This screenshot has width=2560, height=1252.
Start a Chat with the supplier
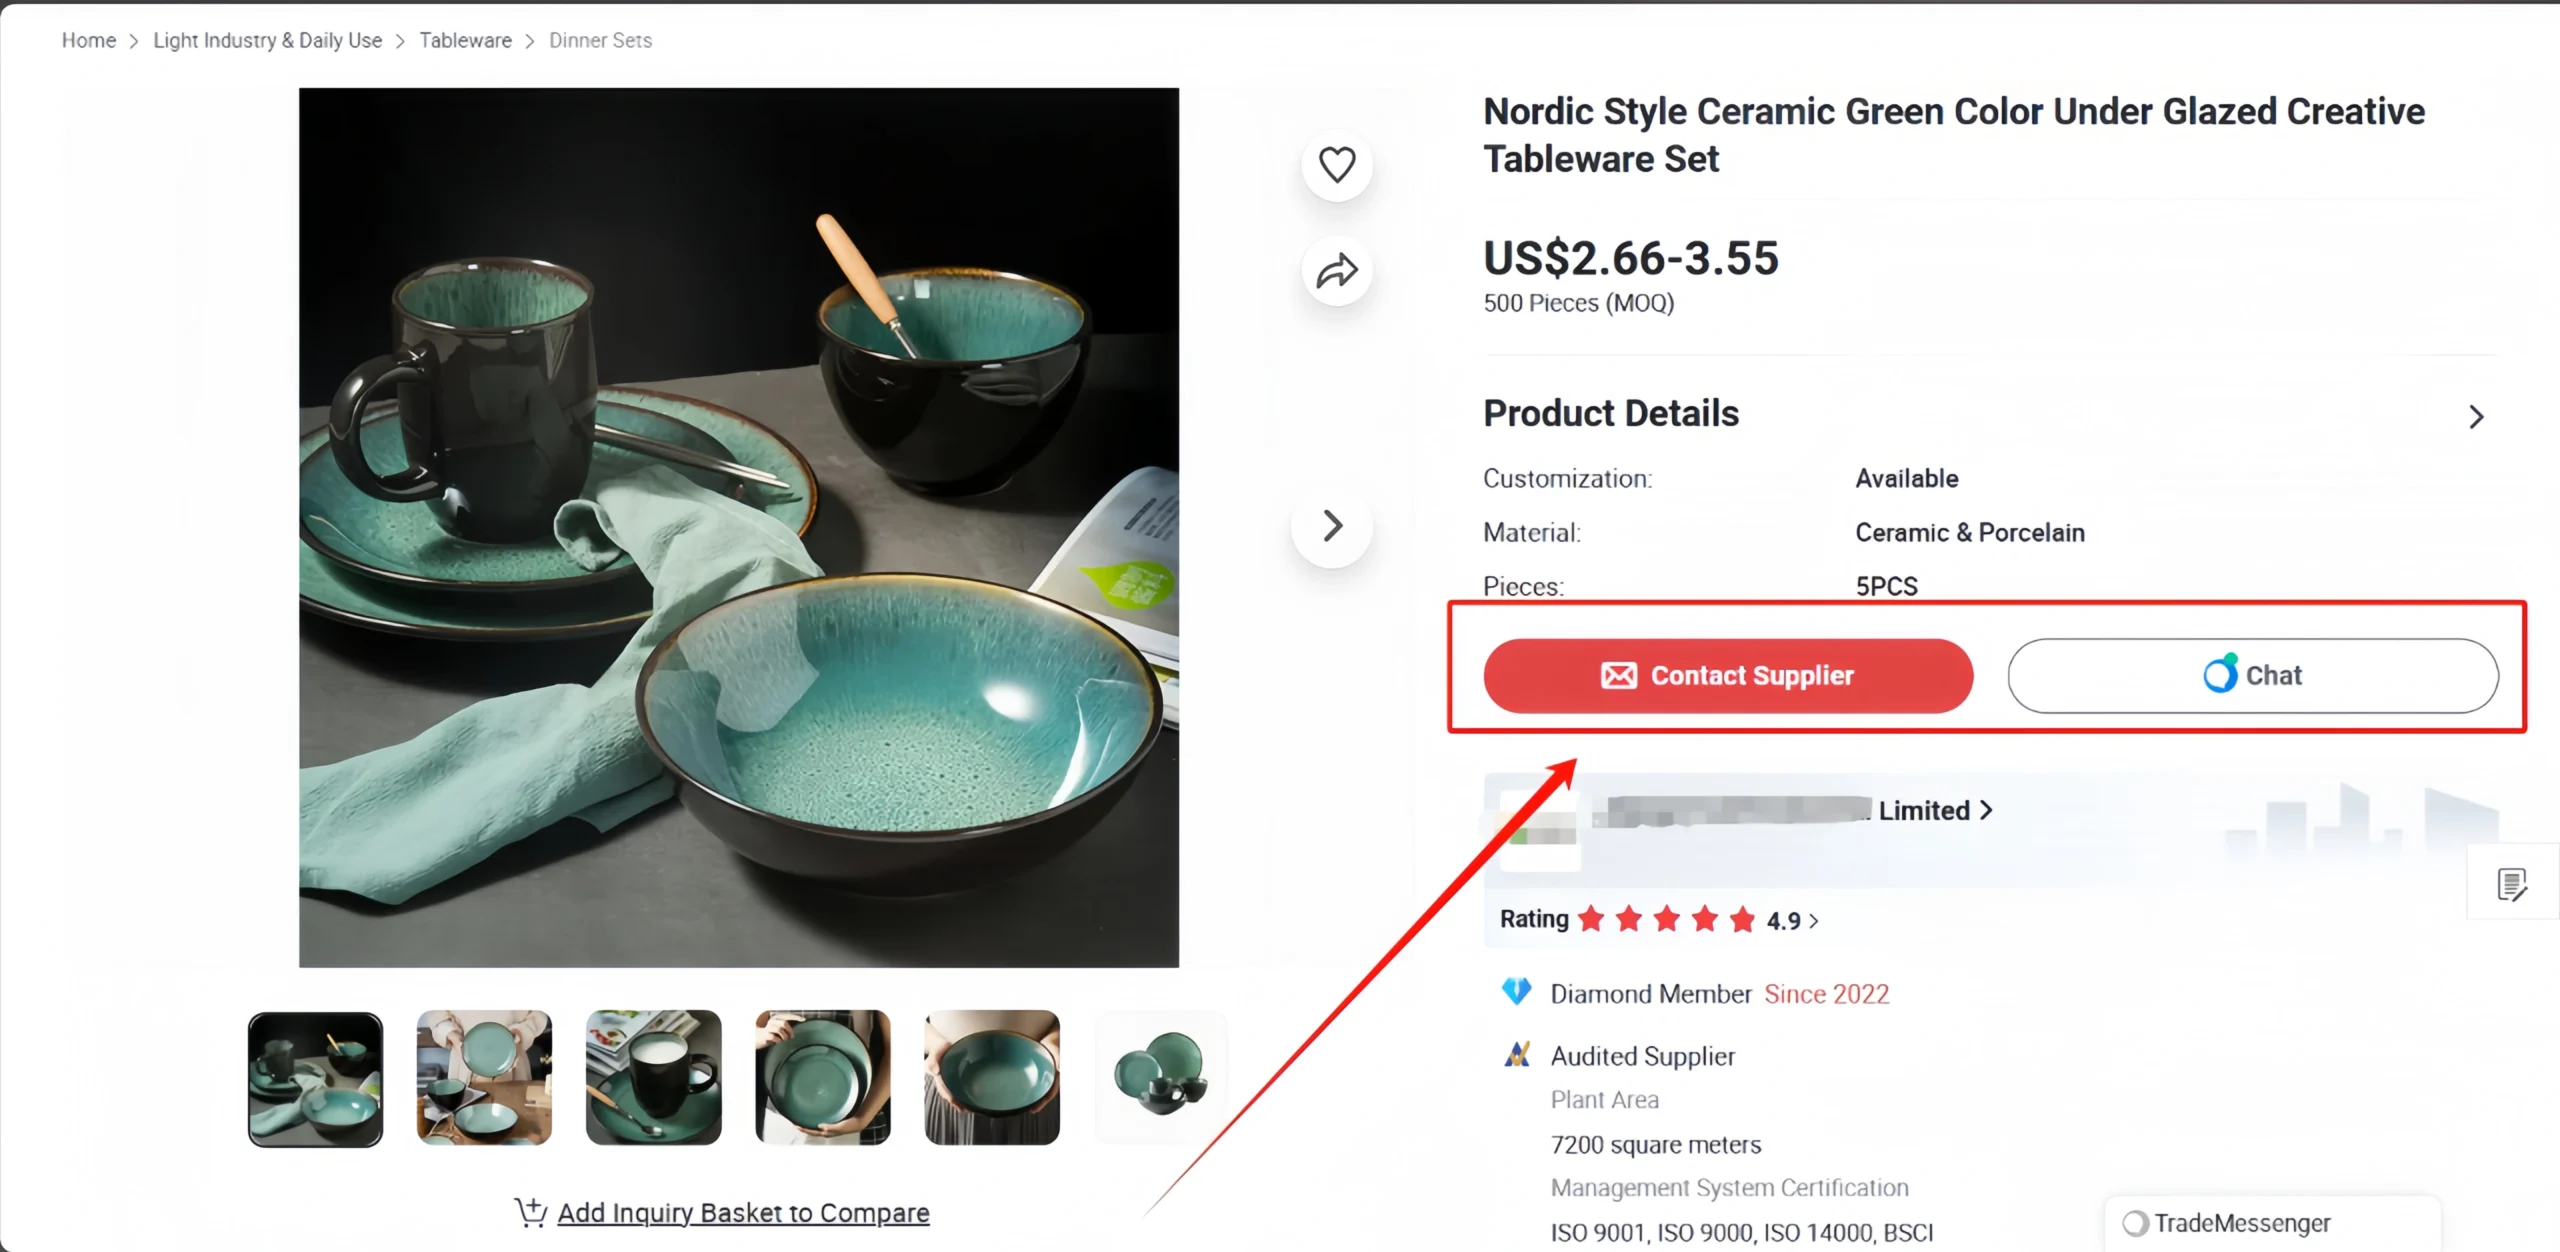coord(2253,676)
